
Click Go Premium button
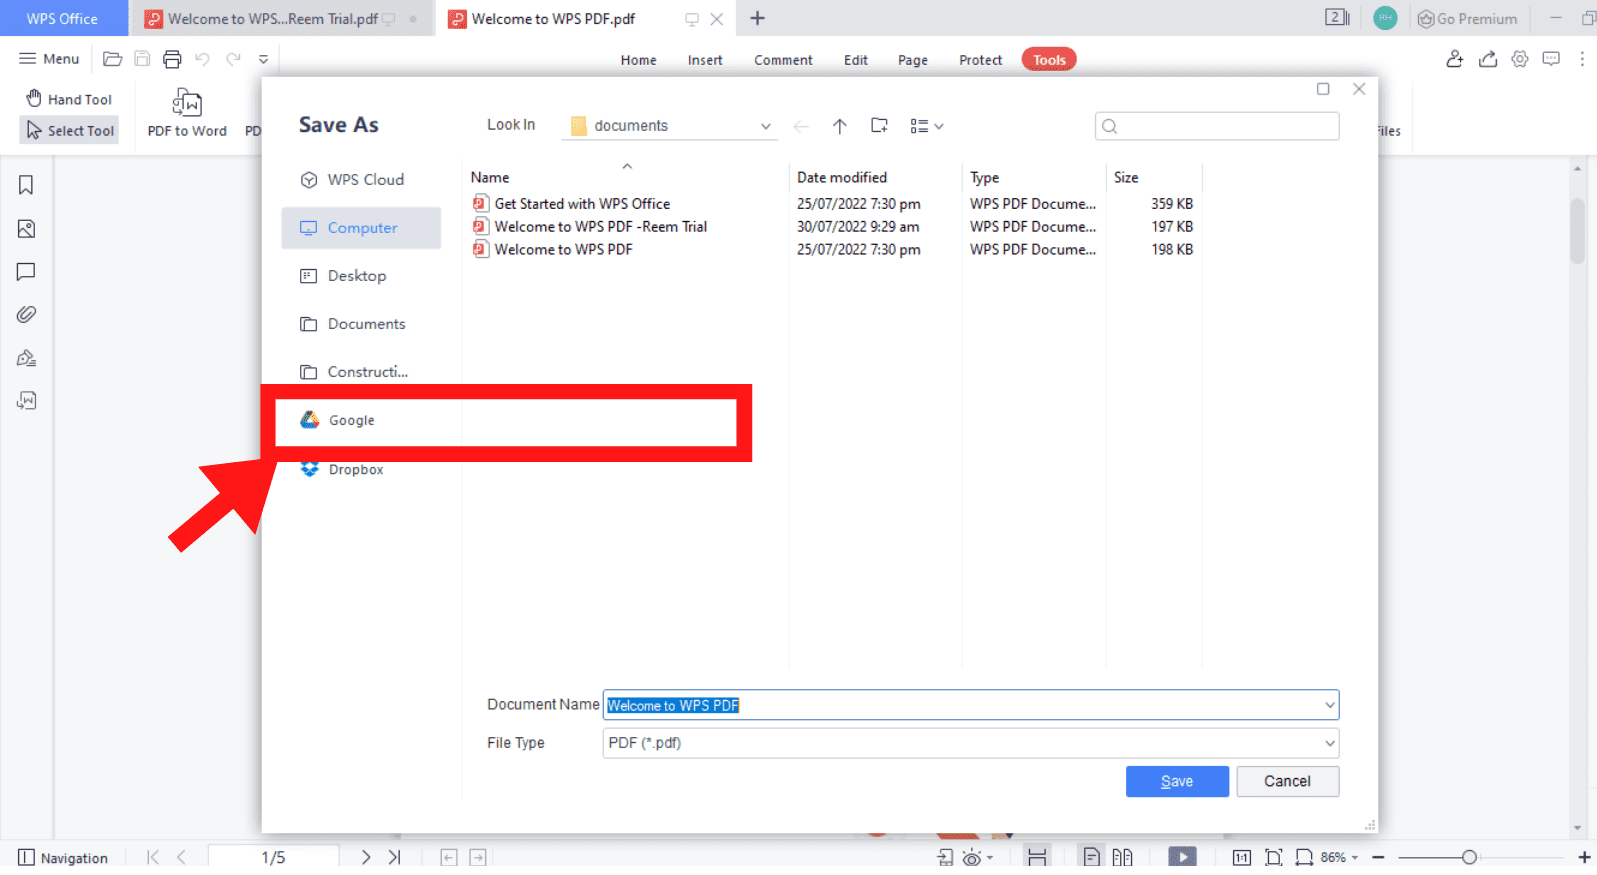coord(1467,18)
